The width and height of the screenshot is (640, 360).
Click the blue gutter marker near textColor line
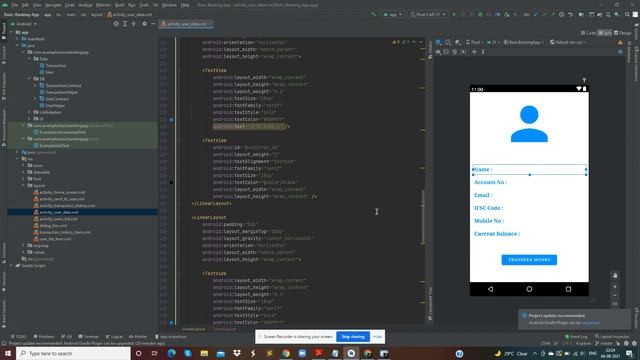pos(171,120)
